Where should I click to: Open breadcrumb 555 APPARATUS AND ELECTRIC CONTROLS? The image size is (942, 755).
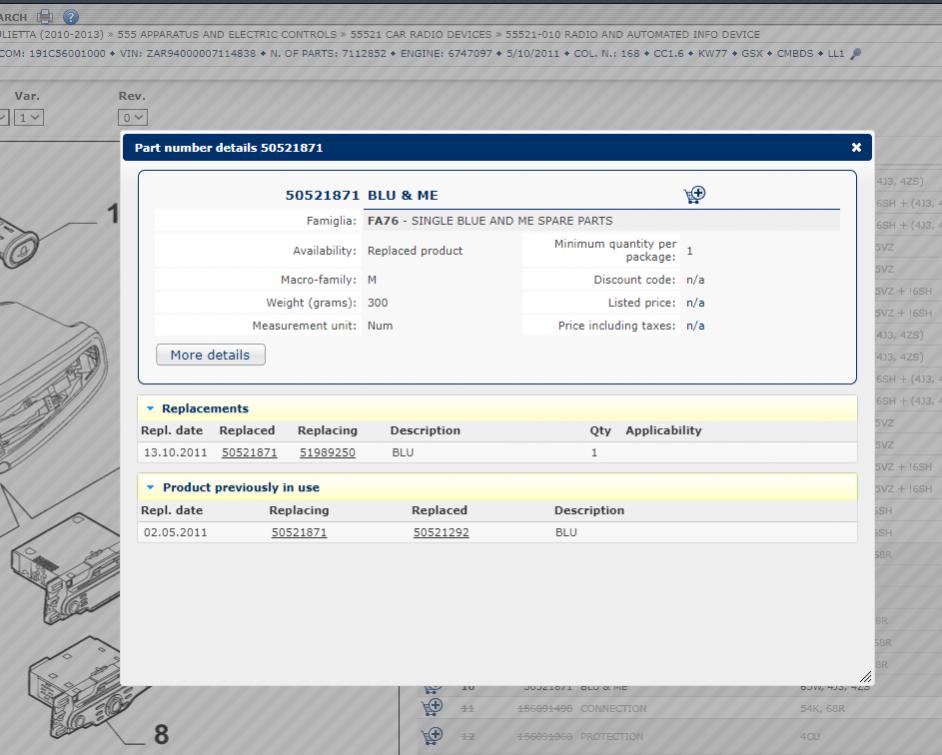(x=227, y=34)
